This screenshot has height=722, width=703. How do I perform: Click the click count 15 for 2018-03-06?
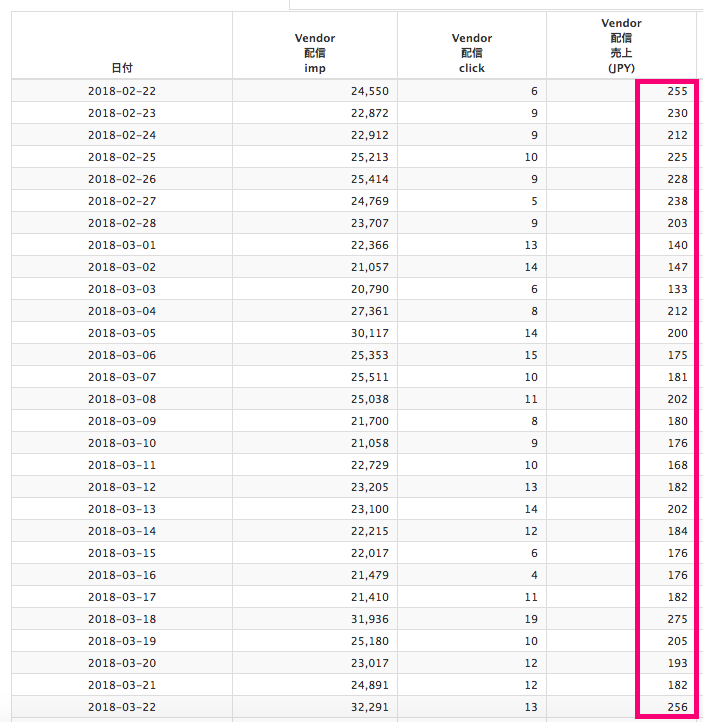point(531,355)
